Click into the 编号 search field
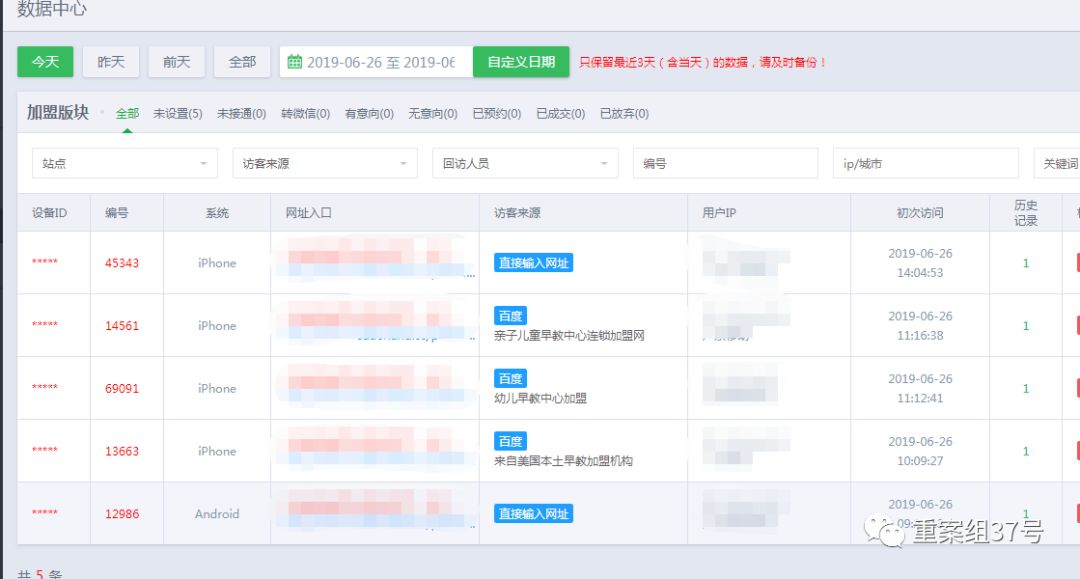The height and width of the screenshot is (579, 1080). click(x=725, y=163)
